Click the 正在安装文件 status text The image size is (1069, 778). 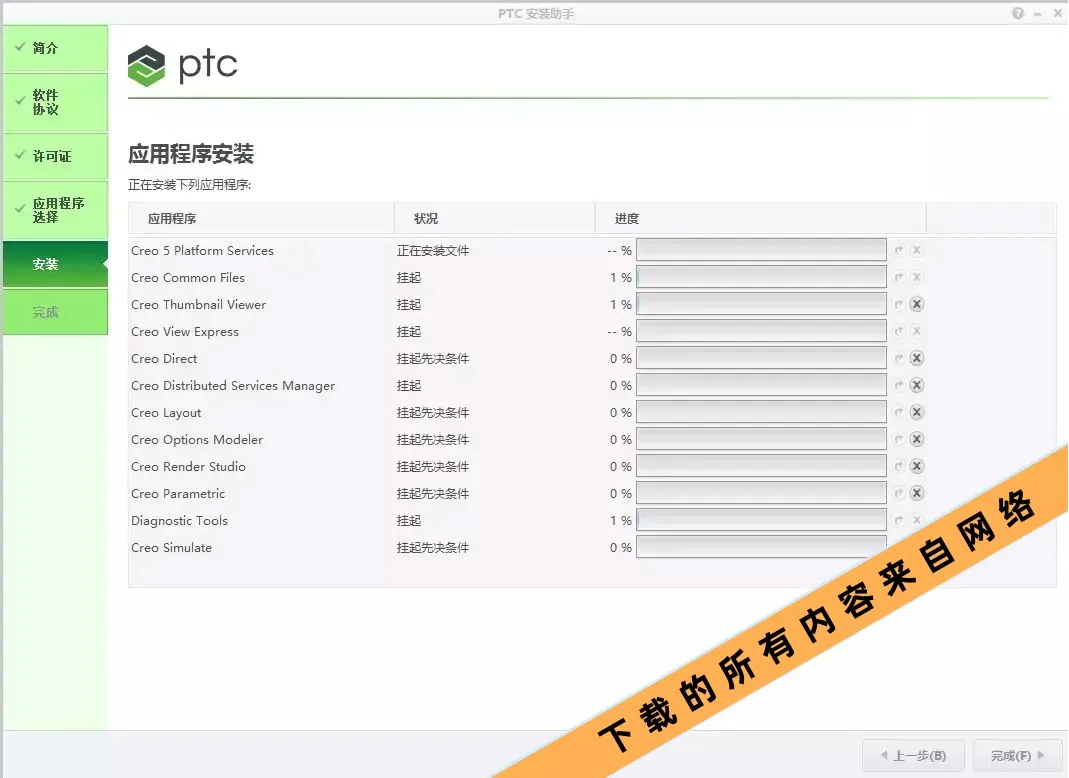(433, 250)
